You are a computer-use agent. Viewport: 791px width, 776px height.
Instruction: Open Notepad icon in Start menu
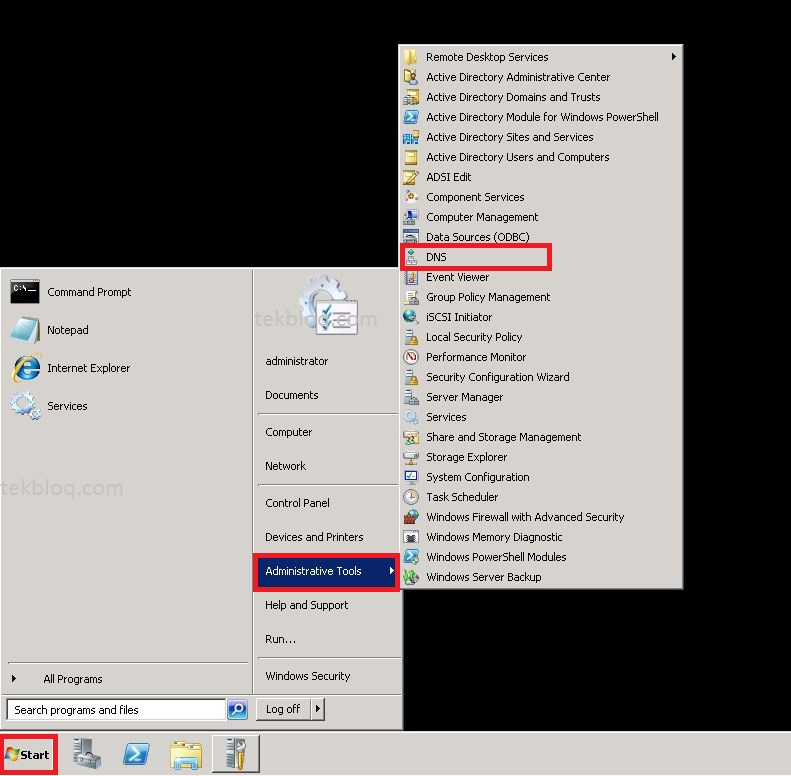pyautogui.click(x=25, y=329)
